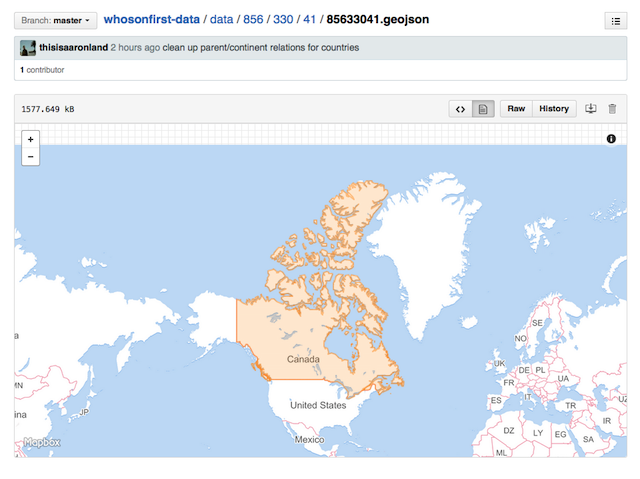Open thisisaaronland user profile link

coord(73,47)
